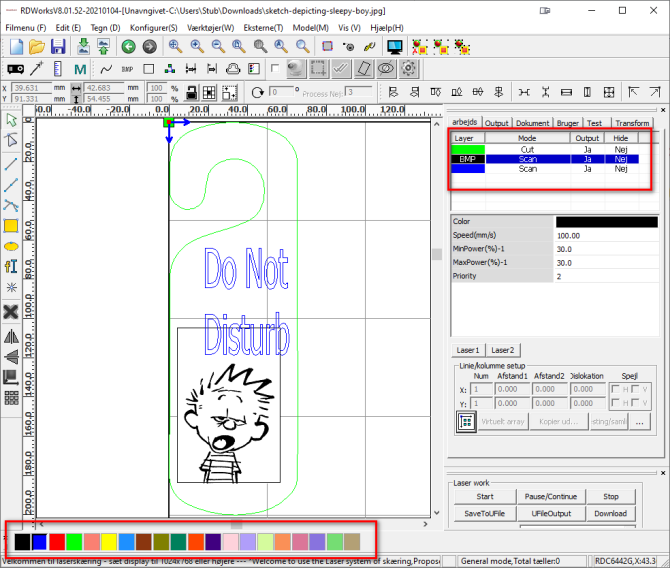The height and width of the screenshot is (568, 670).
Task: Click the X position field showing 39.631
Action: tap(32, 88)
